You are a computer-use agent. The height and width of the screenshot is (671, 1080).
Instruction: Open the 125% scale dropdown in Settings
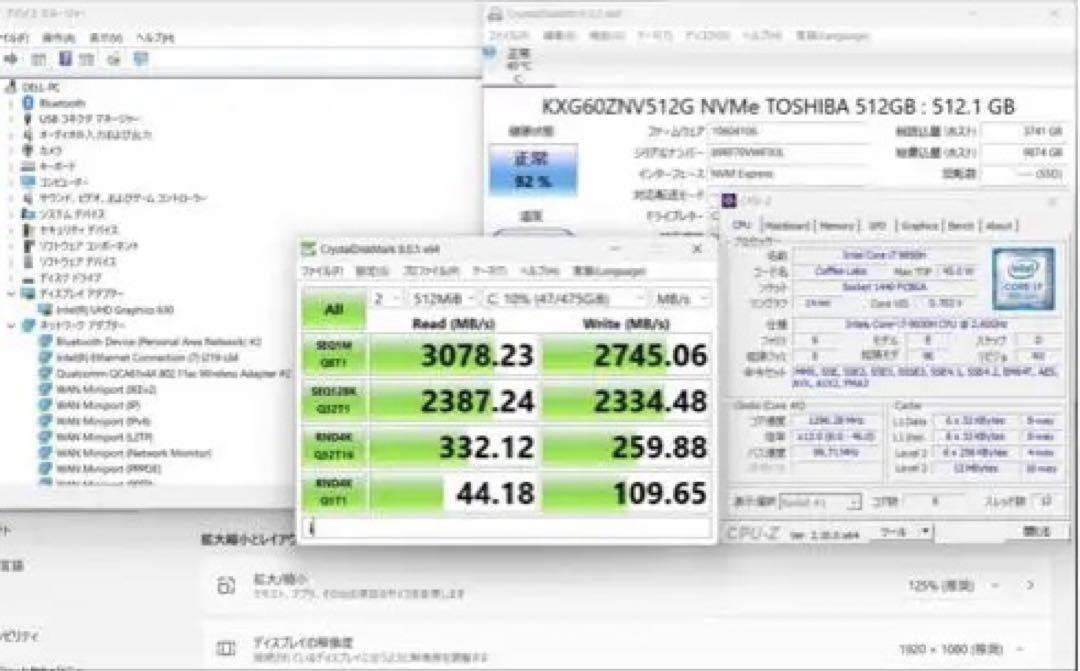(x=953, y=586)
